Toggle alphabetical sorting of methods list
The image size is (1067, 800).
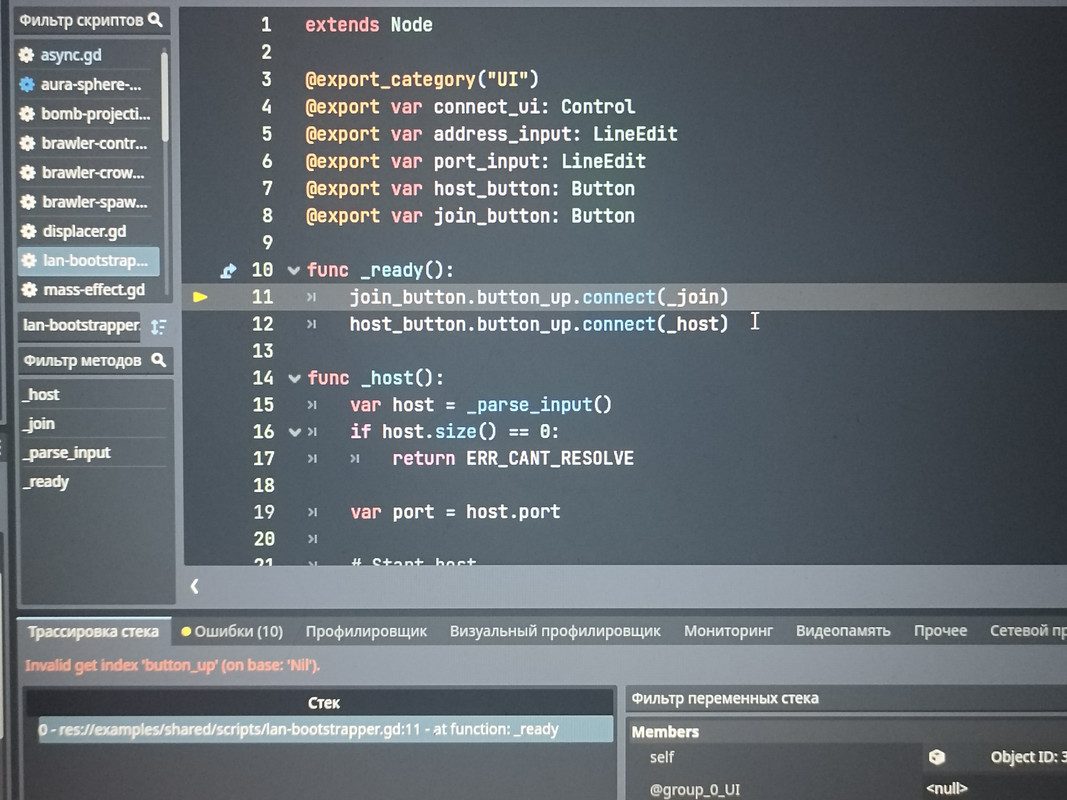[159, 327]
